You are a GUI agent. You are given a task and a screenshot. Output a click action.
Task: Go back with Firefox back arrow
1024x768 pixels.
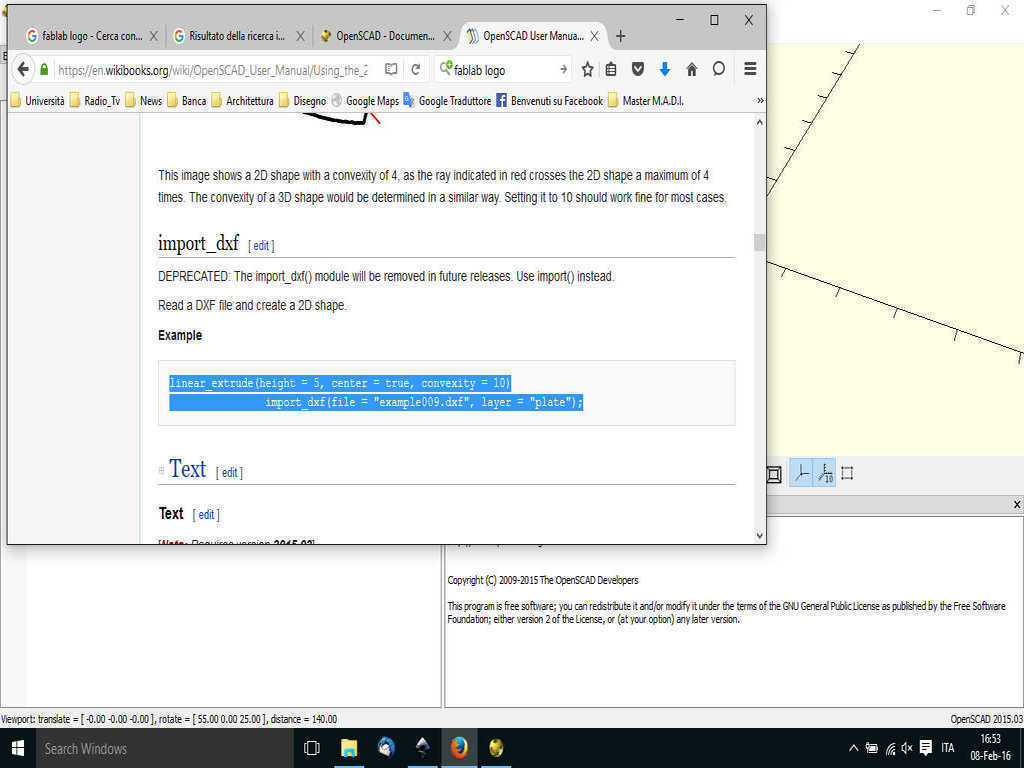pyautogui.click(x=23, y=69)
